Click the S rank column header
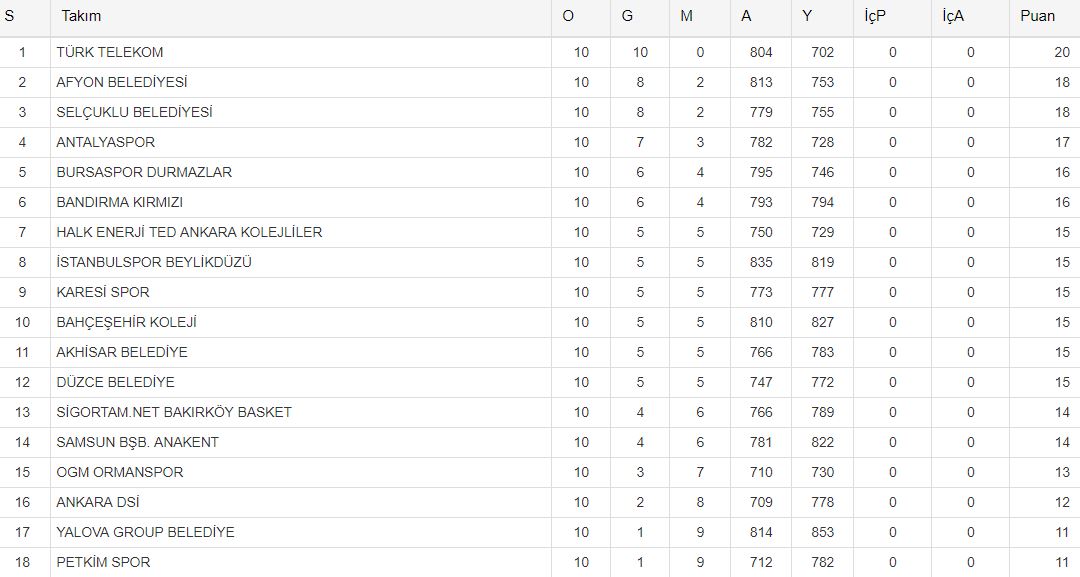 click(x=10, y=16)
